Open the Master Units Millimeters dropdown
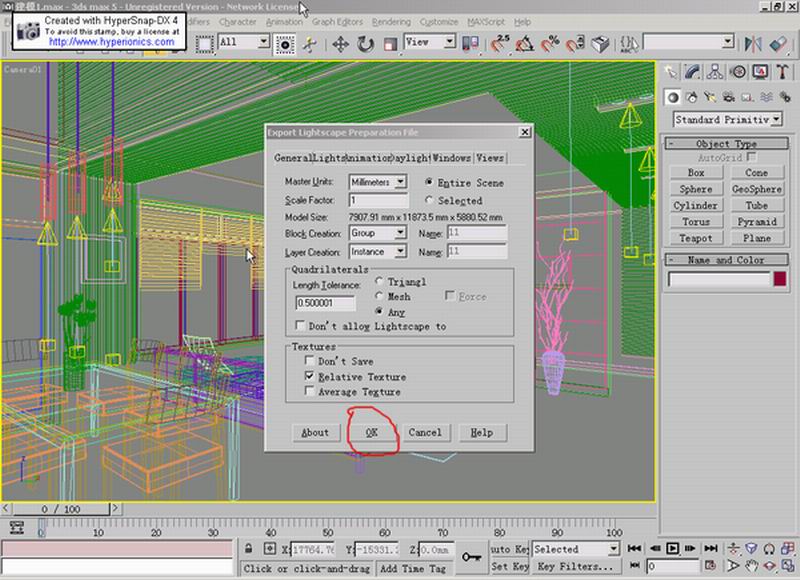800x580 pixels. click(400, 182)
